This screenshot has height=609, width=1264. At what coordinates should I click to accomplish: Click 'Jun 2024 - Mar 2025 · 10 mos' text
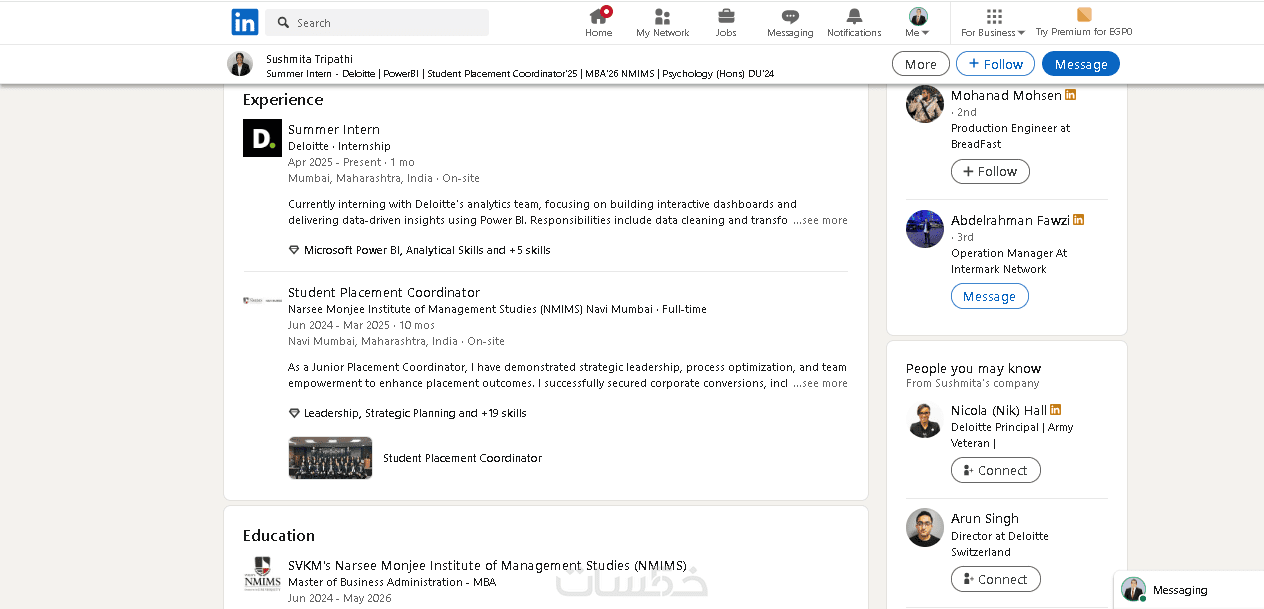point(361,325)
